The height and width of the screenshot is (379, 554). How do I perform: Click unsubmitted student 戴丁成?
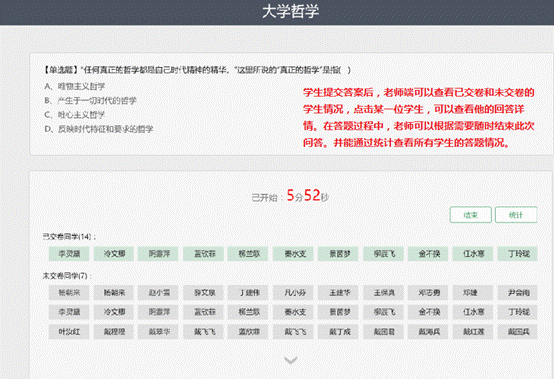(x=338, y=332)
